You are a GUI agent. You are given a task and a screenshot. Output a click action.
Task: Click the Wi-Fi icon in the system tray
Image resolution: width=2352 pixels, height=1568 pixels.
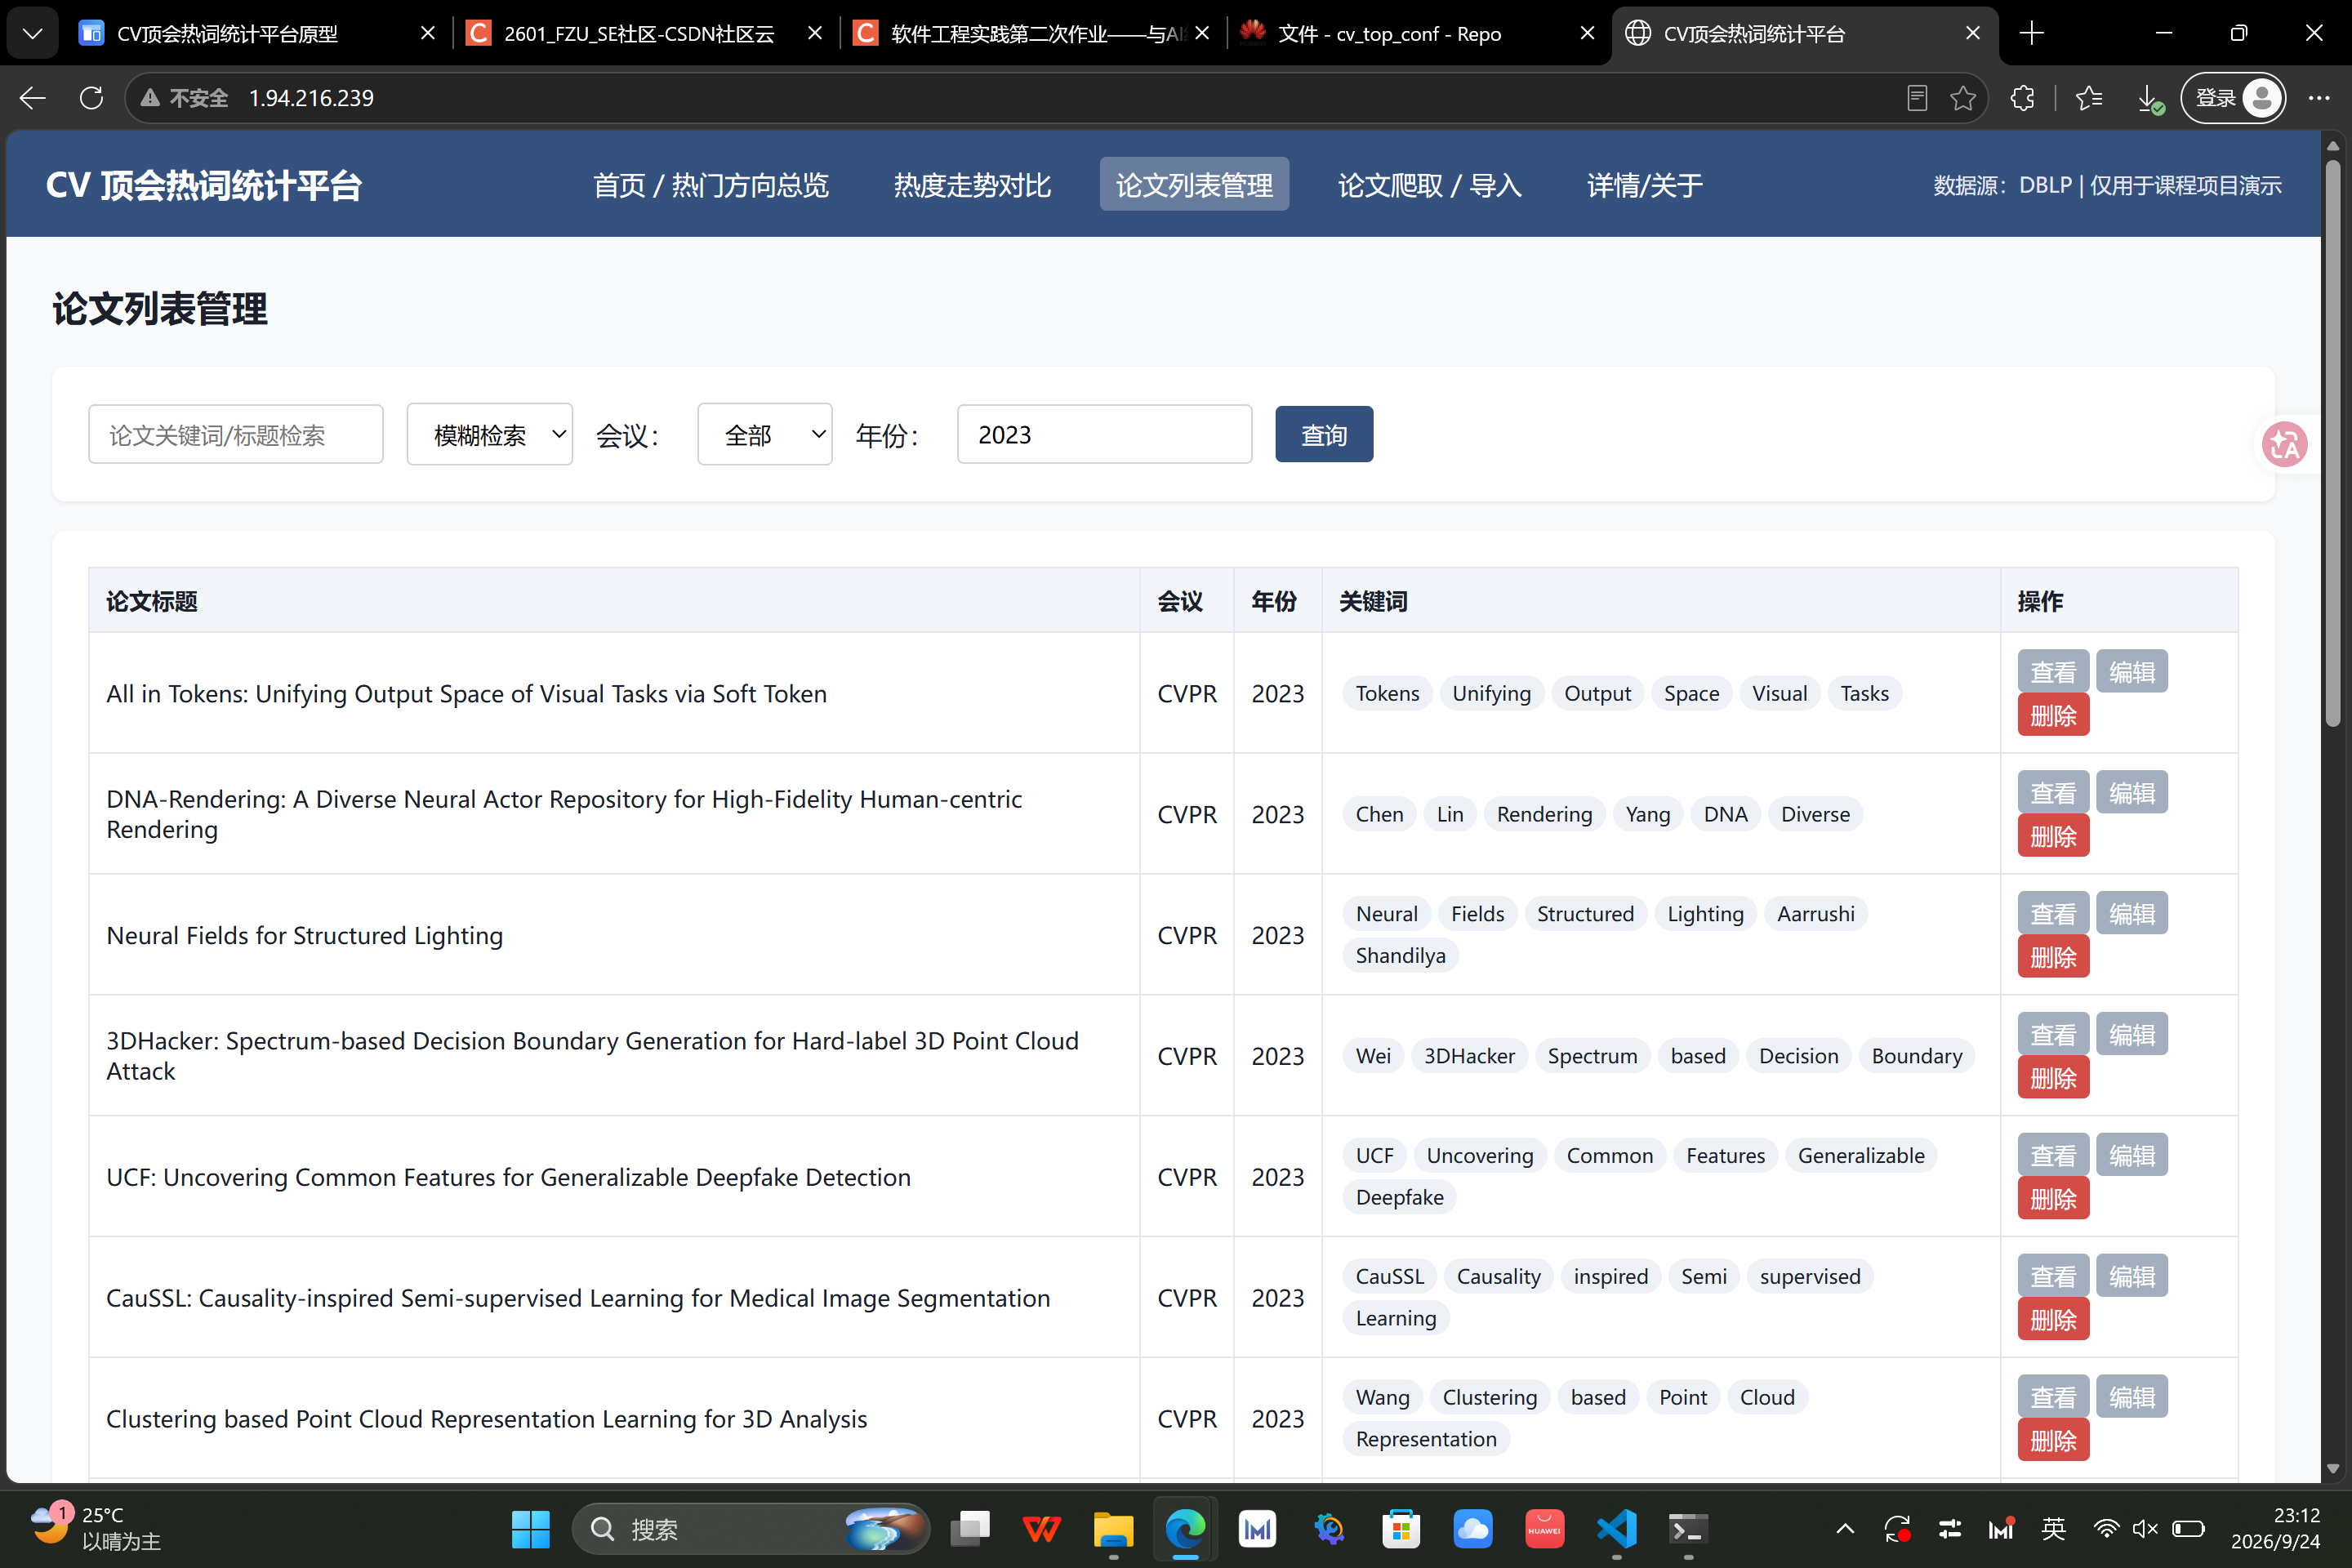click(x=2106, y=1528)
